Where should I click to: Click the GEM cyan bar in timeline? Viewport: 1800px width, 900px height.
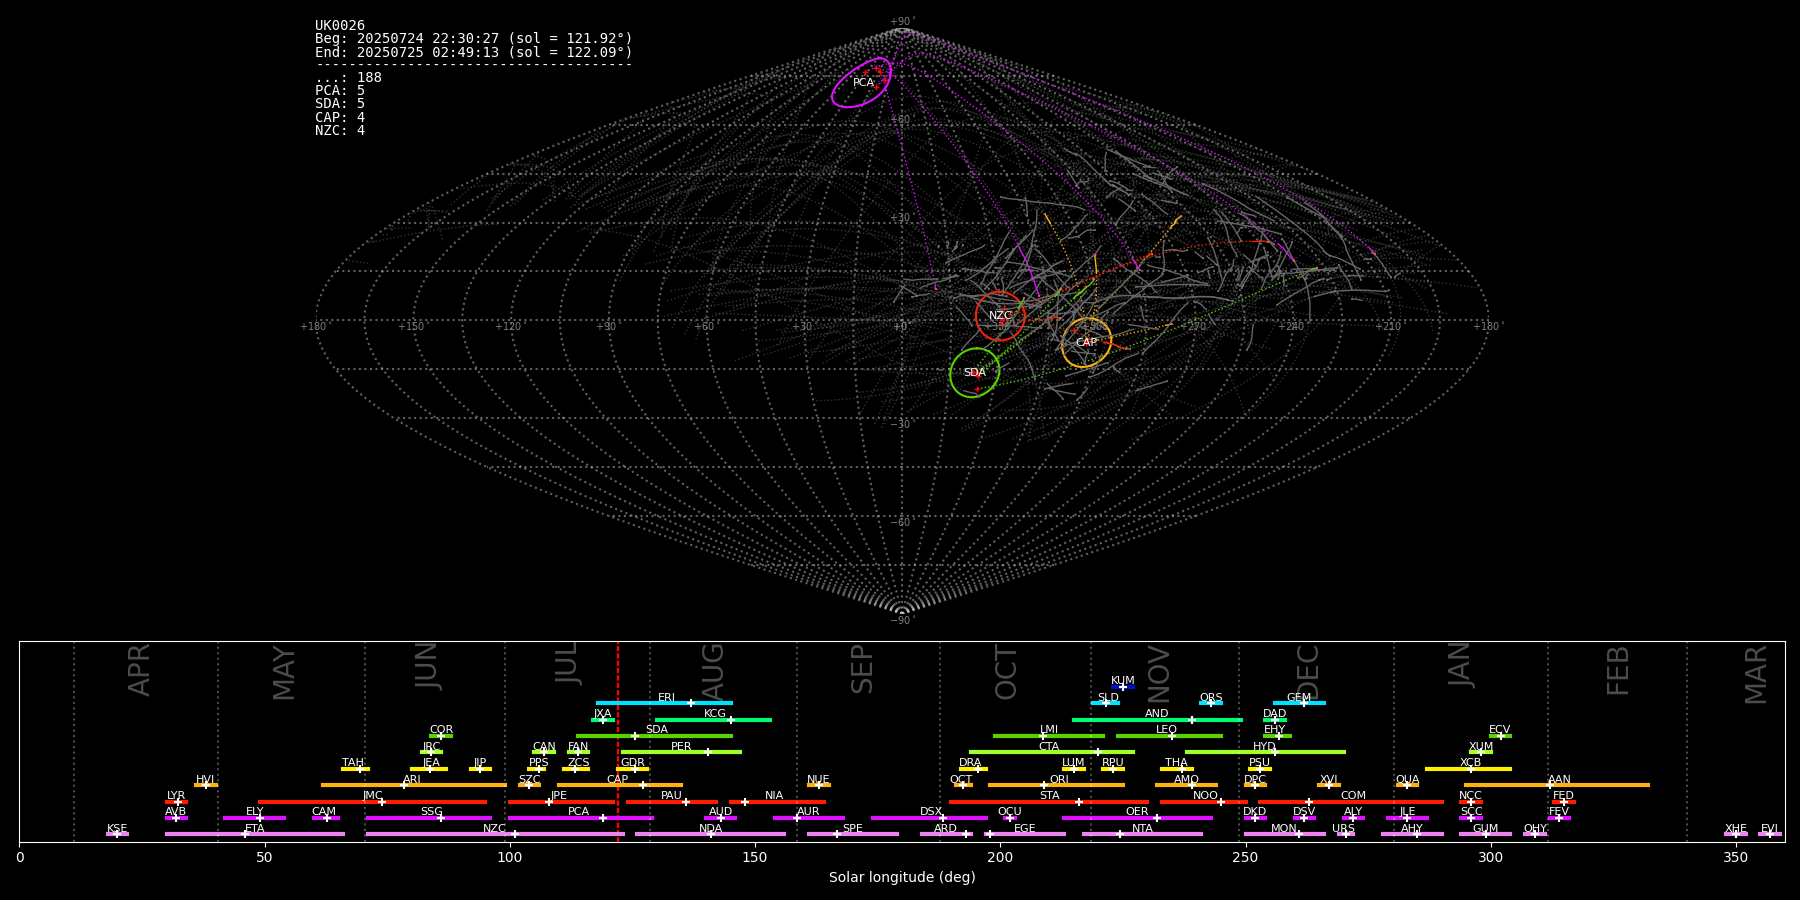tap(1299, 703)
